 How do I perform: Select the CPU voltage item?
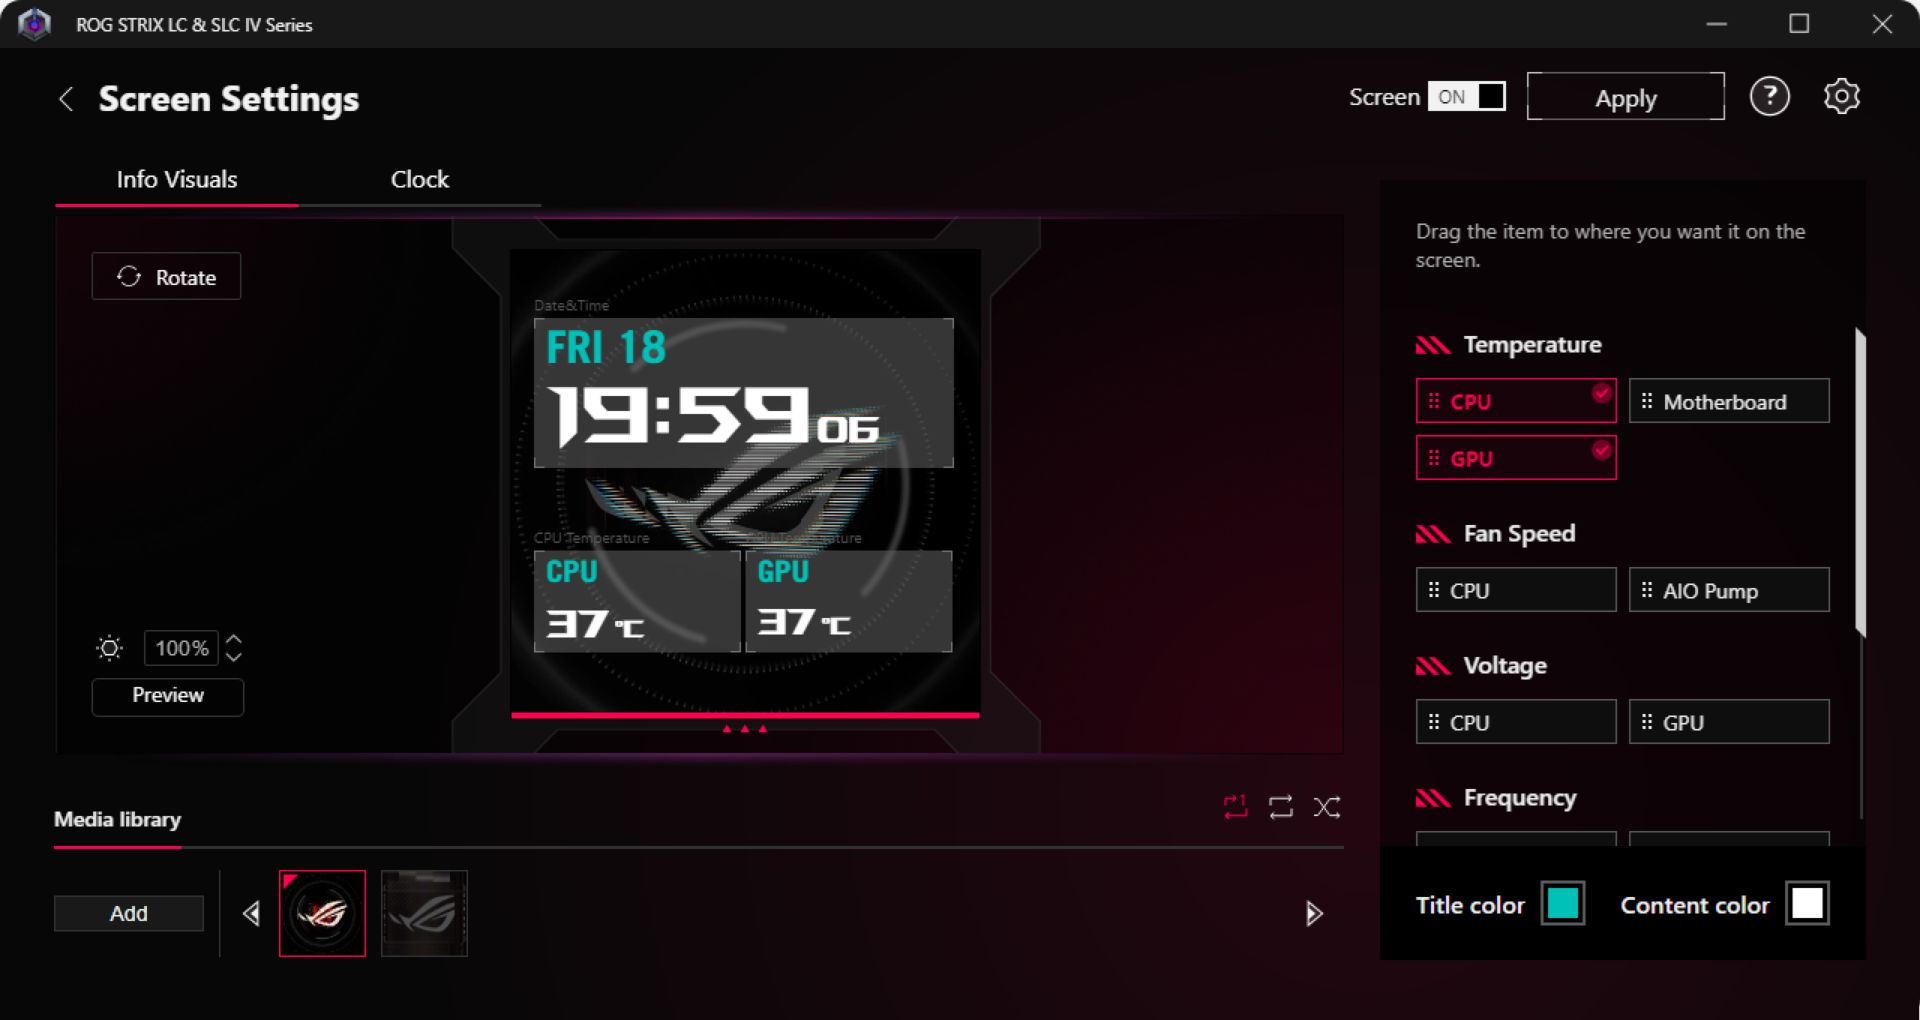pos(1516,722)
